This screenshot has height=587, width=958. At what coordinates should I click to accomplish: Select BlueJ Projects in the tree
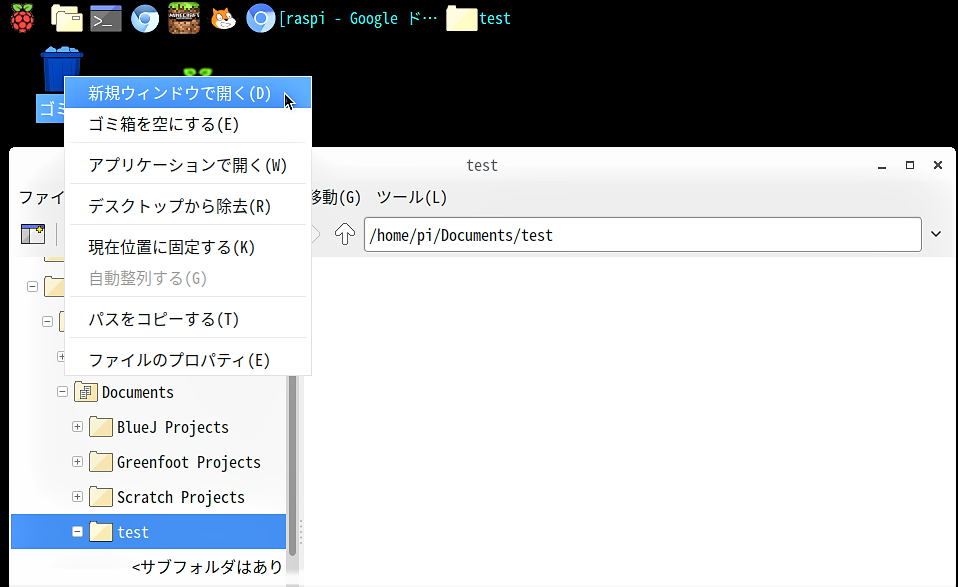[173, 427]
